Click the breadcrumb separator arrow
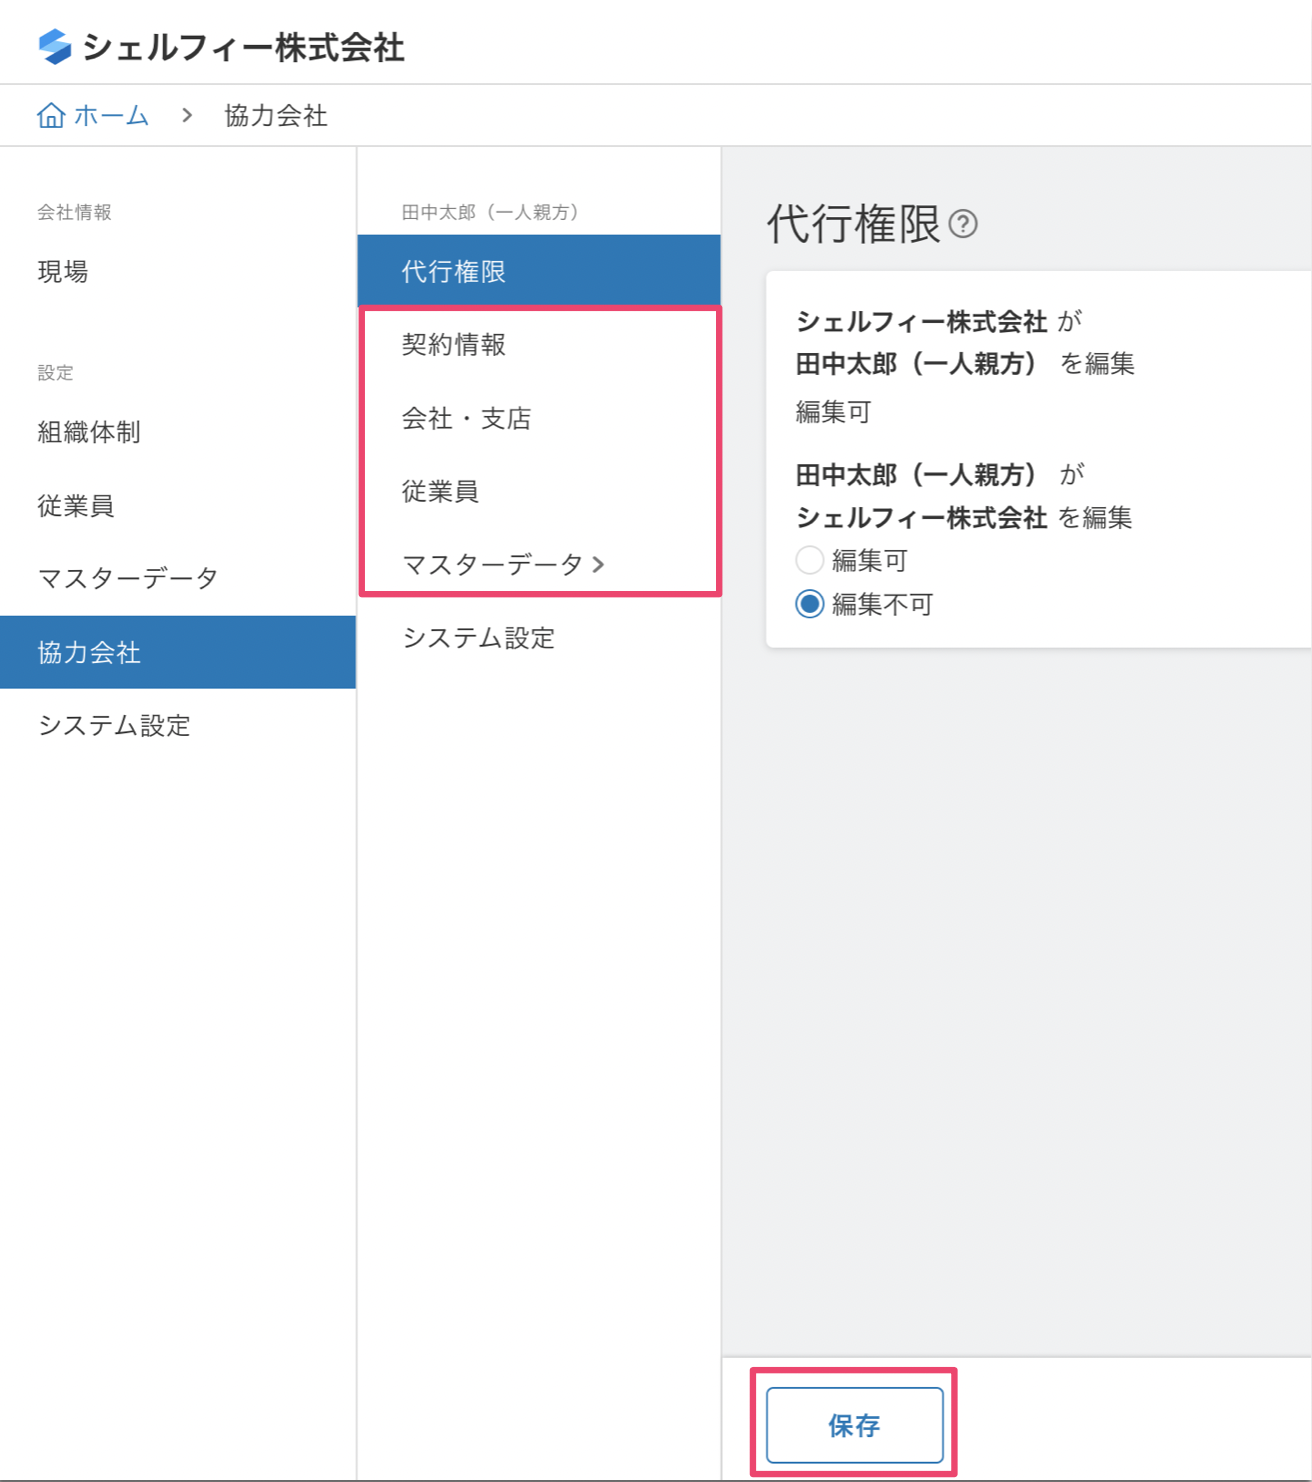Viewport: 1312px width, 1482px height. (187, 116)
